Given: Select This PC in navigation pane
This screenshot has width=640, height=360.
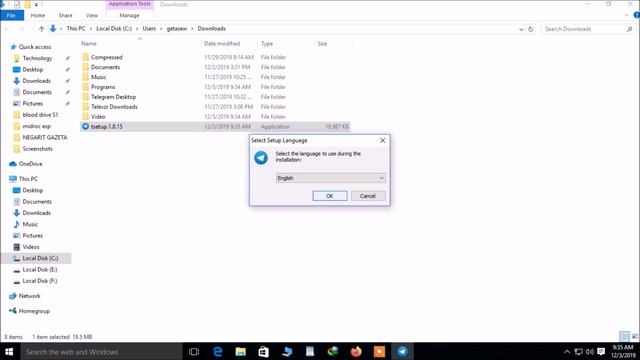Looking at the screenshot, I should coord(28,179).
